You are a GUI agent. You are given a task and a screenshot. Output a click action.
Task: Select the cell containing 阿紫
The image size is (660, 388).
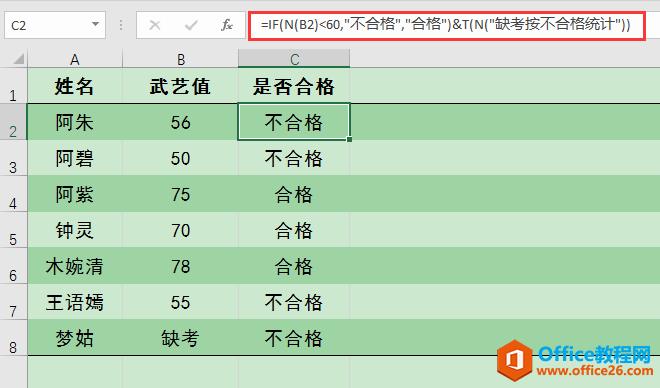point(75,194)
